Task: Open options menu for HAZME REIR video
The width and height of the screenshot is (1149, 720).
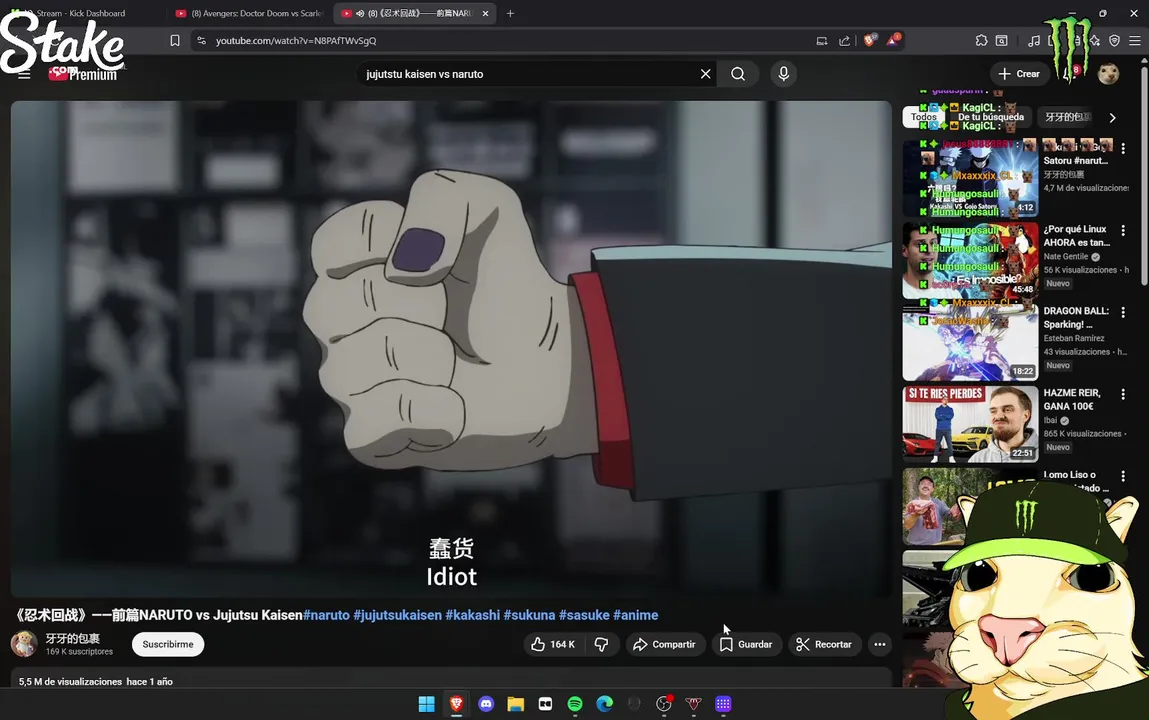Action: point(1123,394)
